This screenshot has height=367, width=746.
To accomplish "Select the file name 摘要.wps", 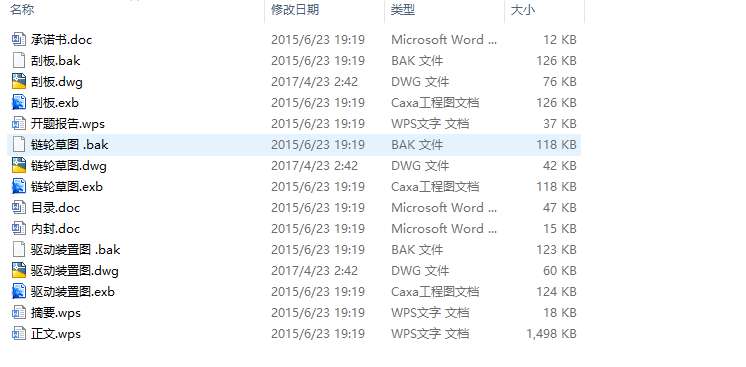I will pyautogui.click(x=56, y=312).
